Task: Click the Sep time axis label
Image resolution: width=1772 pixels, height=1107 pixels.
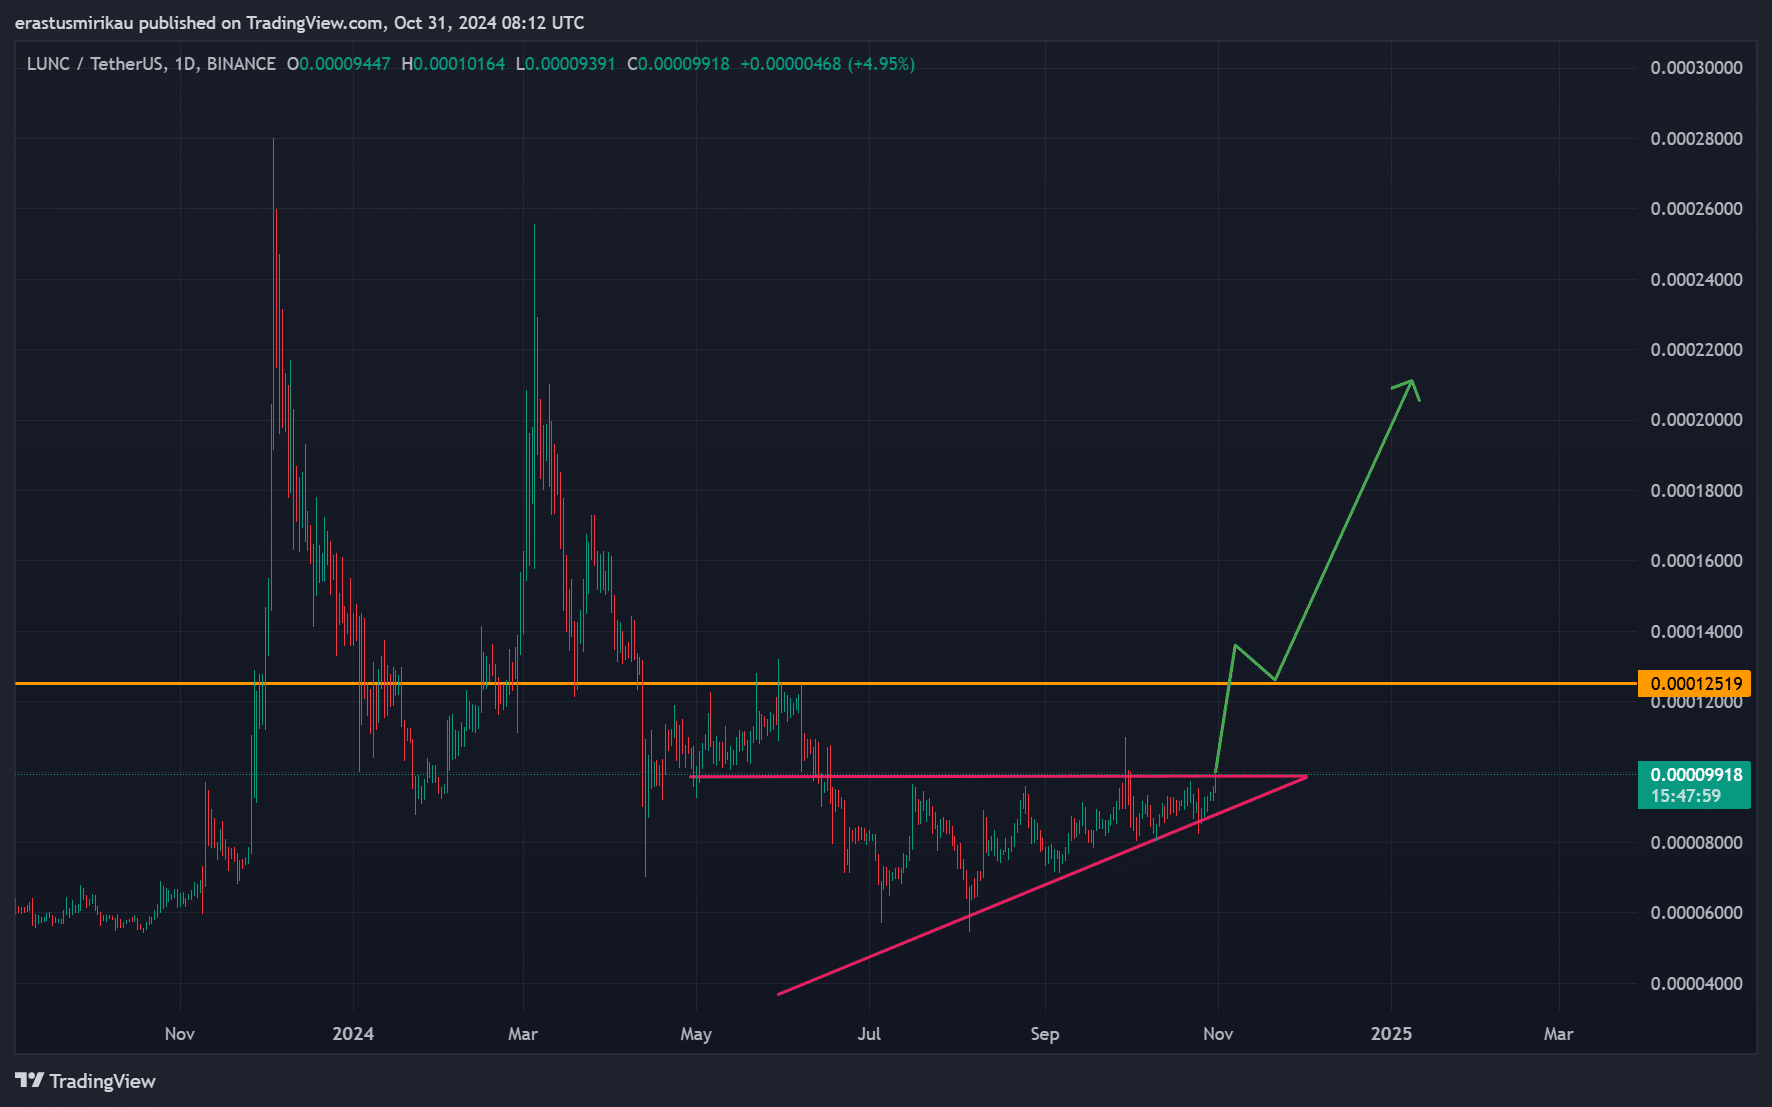Action: click(x=1045, y=1034)
